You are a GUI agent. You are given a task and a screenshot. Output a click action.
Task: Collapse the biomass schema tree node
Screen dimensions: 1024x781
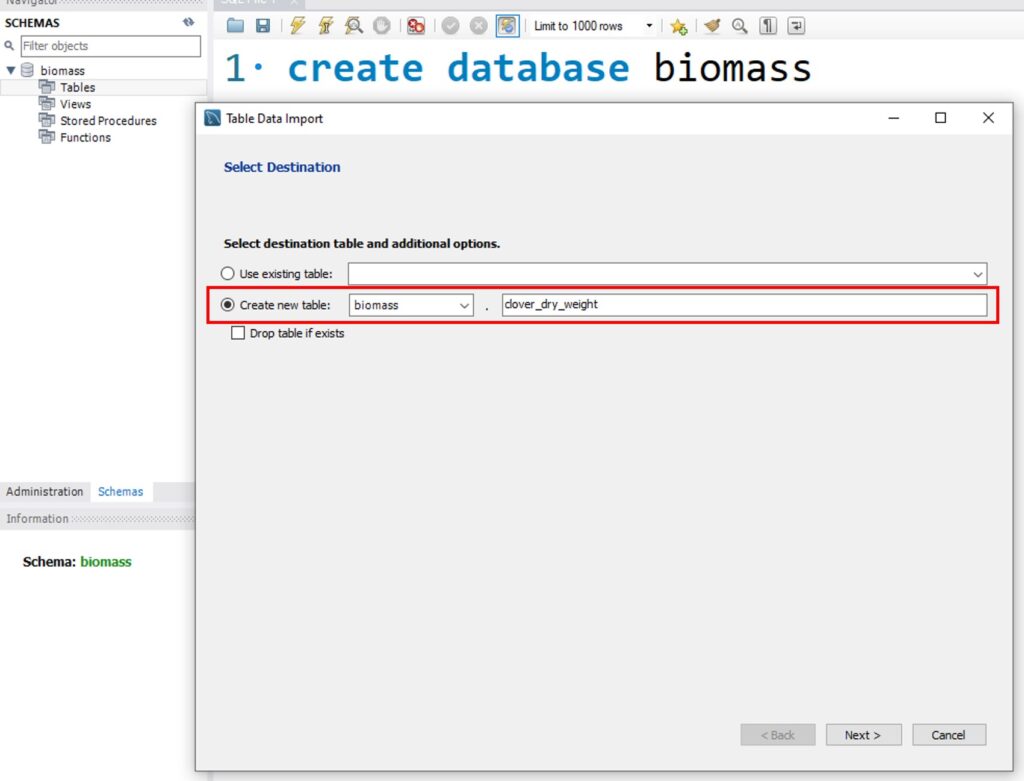coord(11,71)
